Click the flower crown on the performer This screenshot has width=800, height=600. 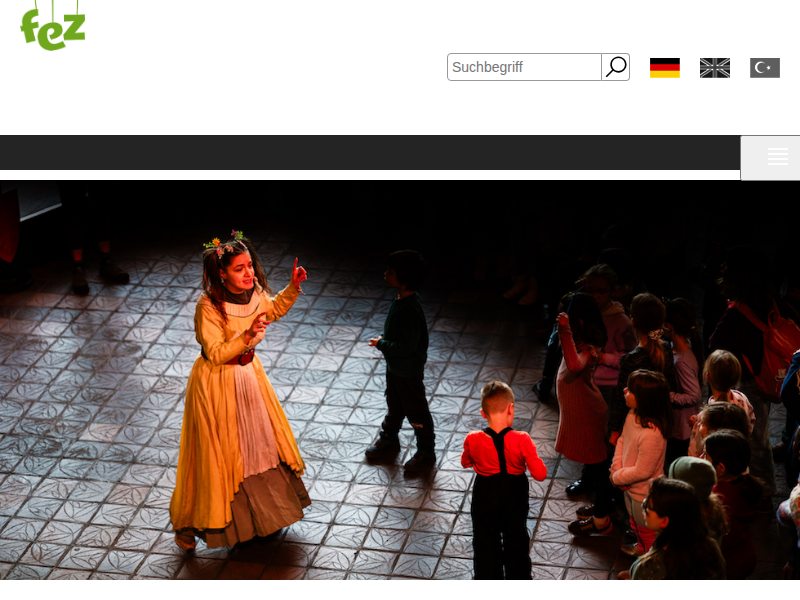click(226, 243)
